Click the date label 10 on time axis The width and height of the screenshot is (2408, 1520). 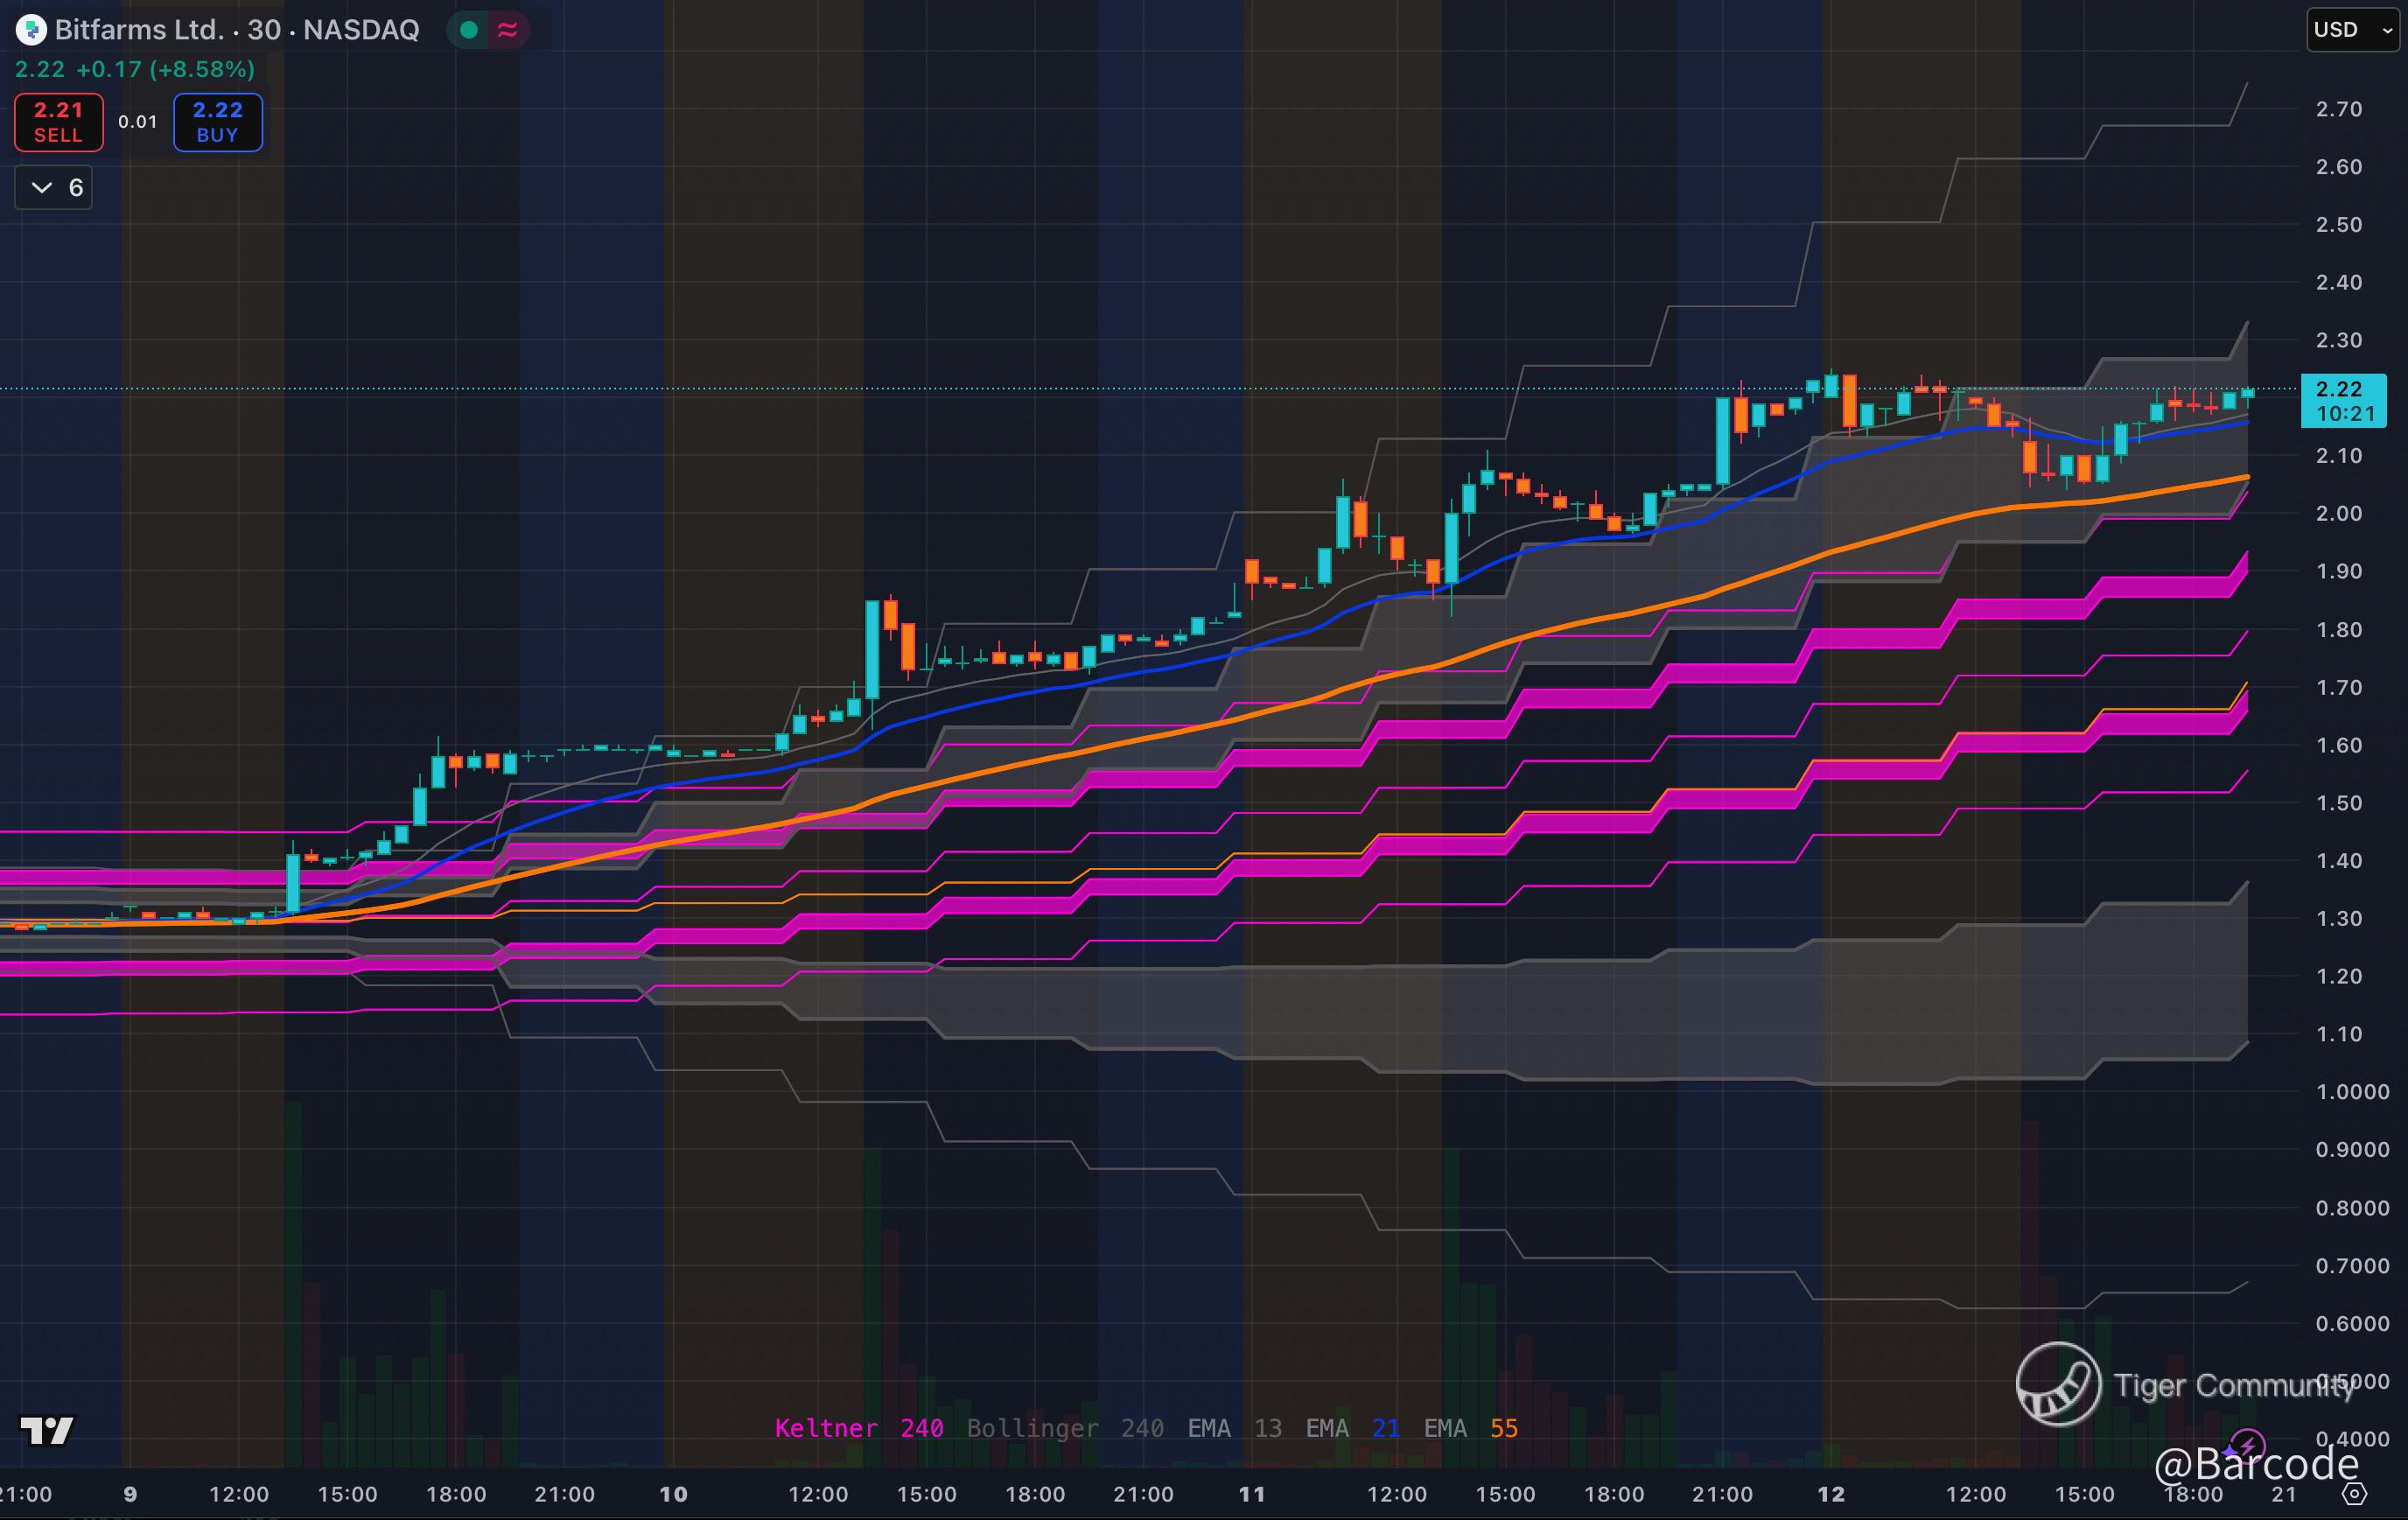tap(673, 1494)
